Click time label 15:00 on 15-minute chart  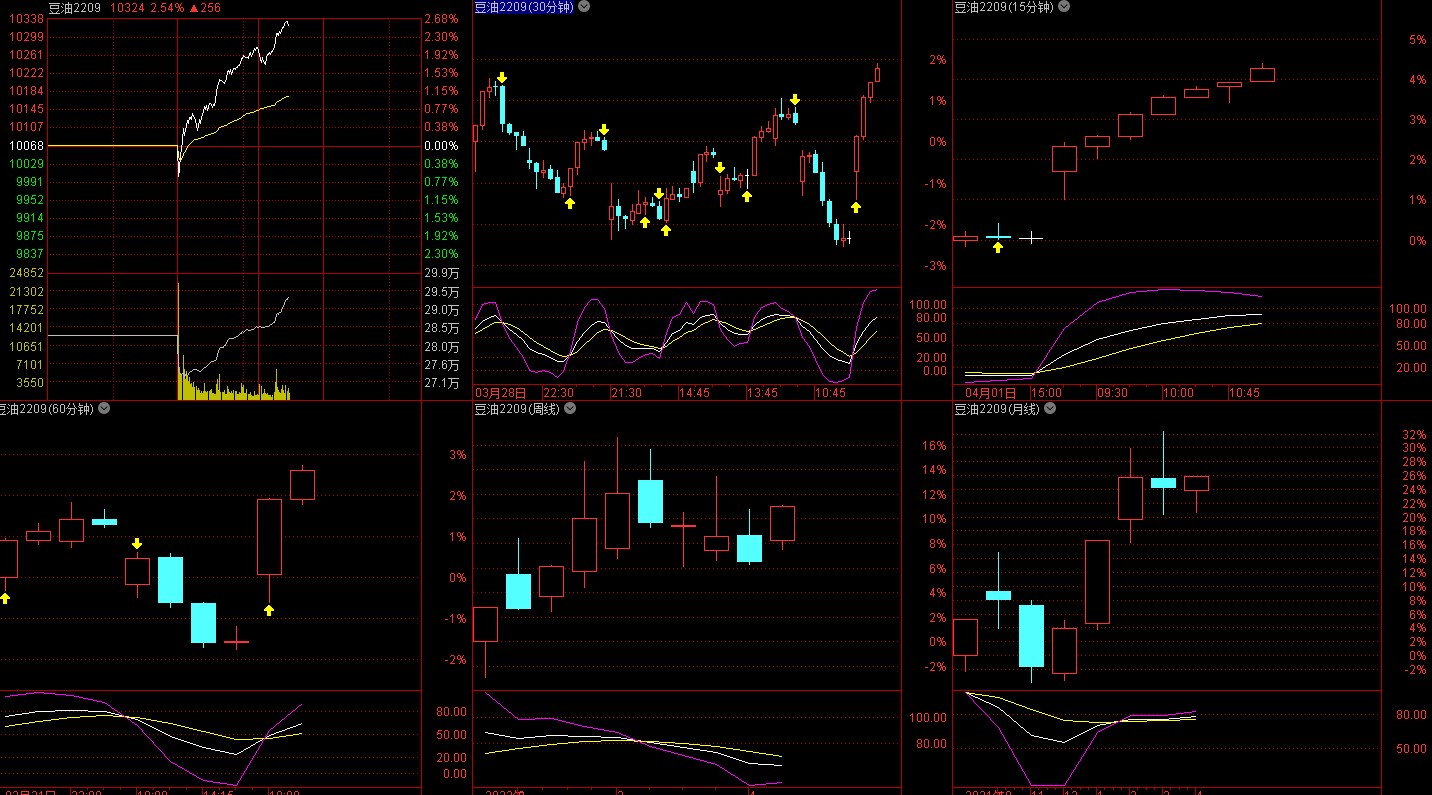click(x=1046, y=393)
